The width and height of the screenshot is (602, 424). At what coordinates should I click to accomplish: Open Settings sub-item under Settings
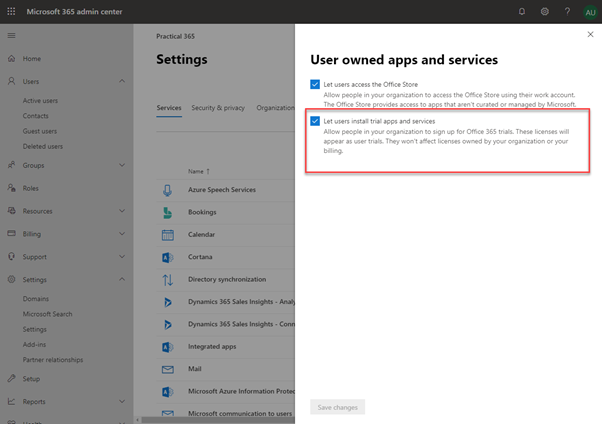point(35,329)
